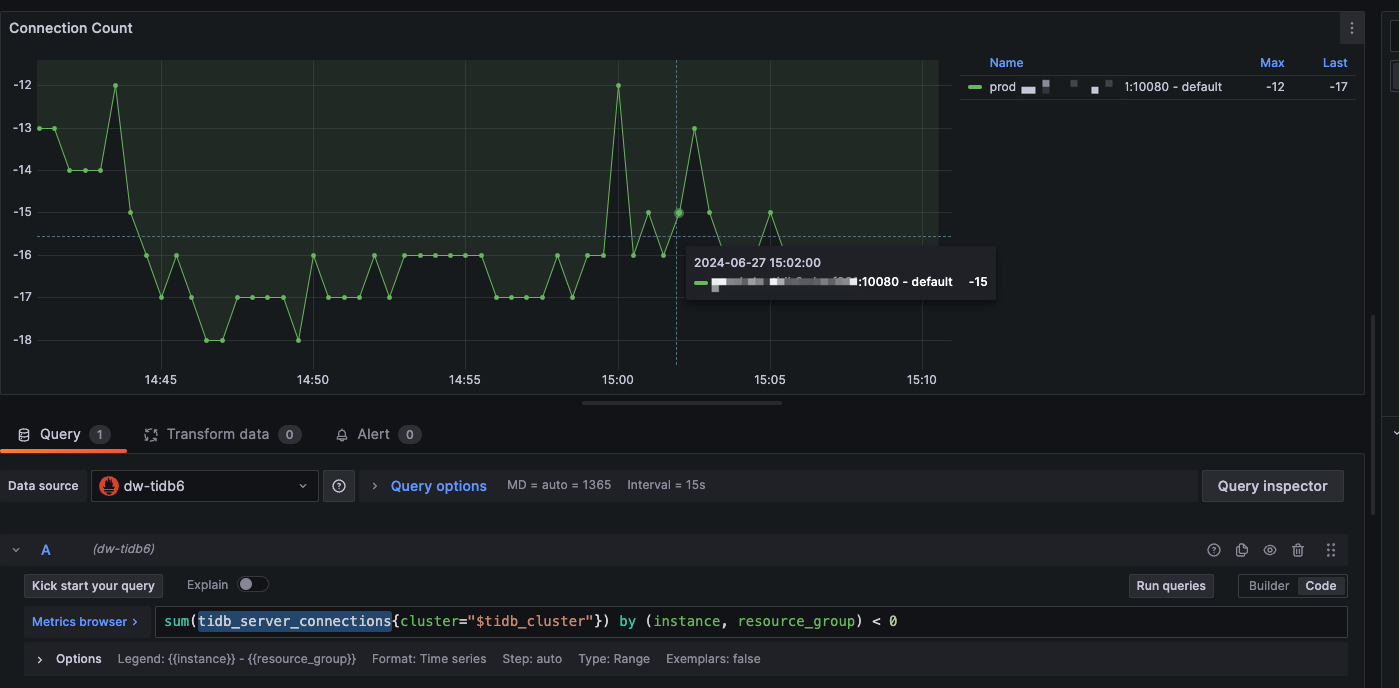Screen dimensions: 1399x688
Task: Switch the editor to Builder mode
Action: tap(1268, 586)
